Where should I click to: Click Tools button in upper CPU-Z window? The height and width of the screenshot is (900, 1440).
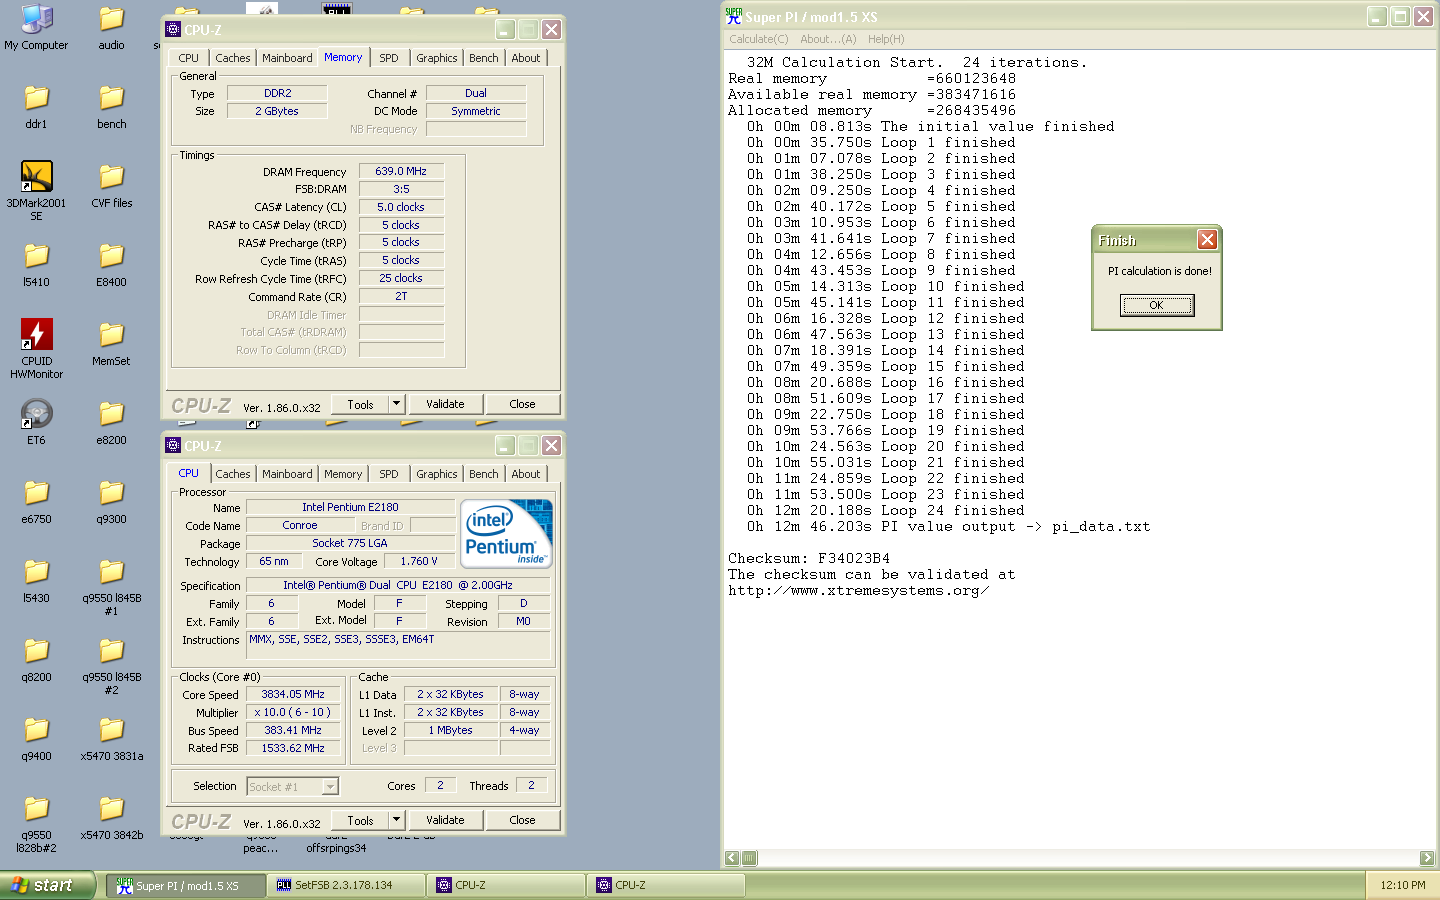click(x=361, y=404)
